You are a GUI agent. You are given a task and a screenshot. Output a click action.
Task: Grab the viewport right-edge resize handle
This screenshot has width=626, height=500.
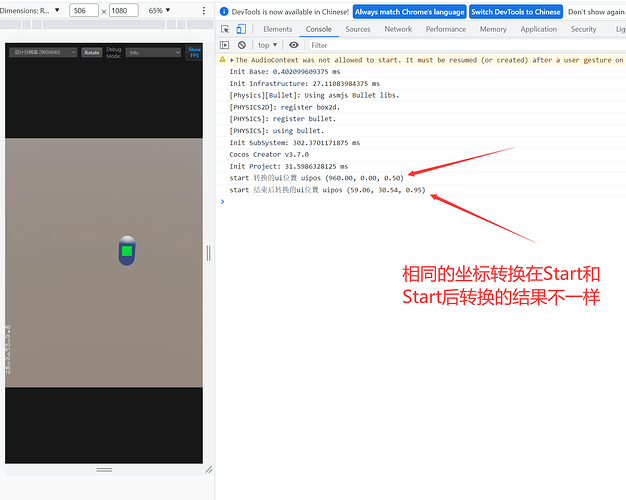pos(208,253)
